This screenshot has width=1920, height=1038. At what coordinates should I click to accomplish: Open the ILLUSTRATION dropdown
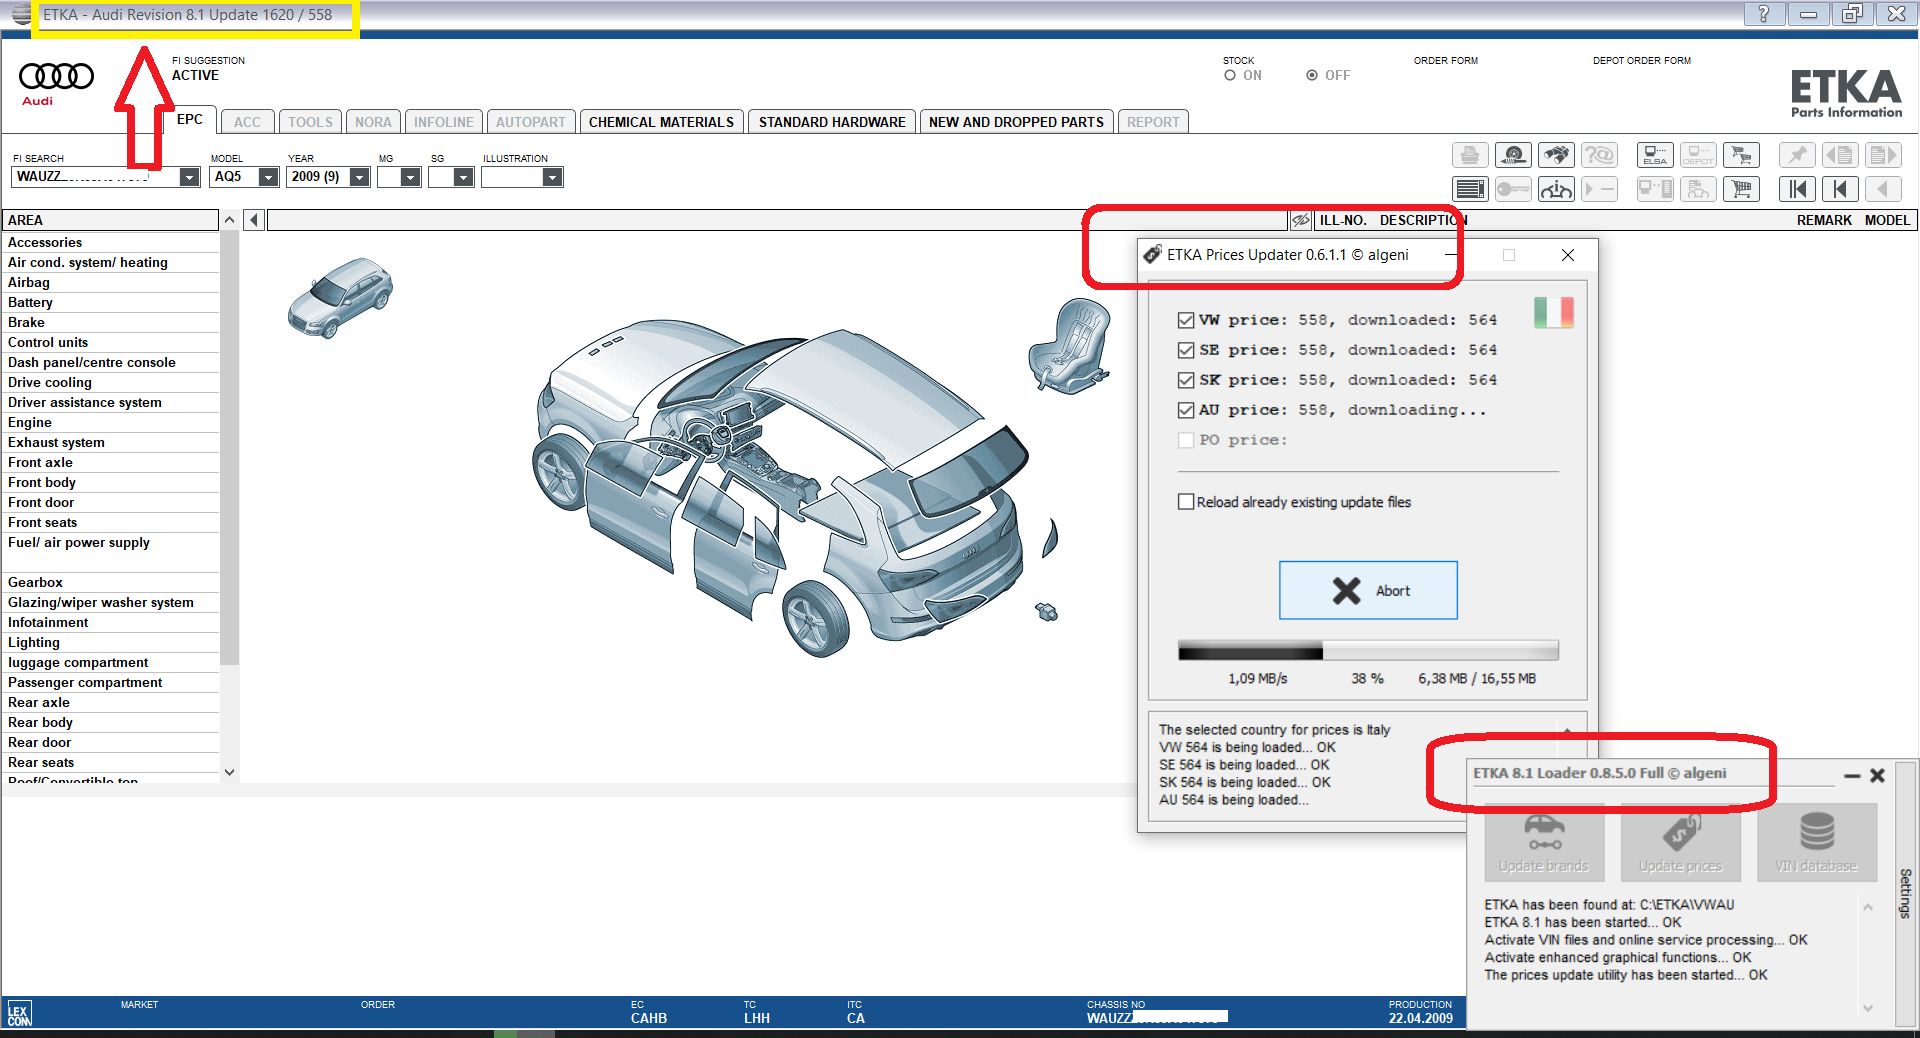(x=552, y=177)
